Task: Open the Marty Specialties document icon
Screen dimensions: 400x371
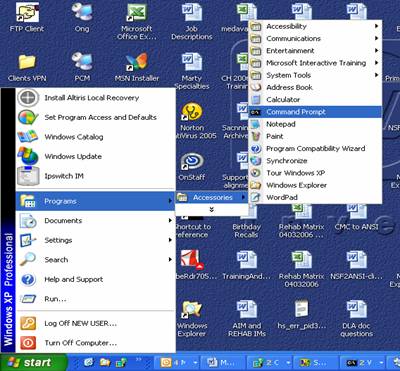Action: (x=192, y=71)
